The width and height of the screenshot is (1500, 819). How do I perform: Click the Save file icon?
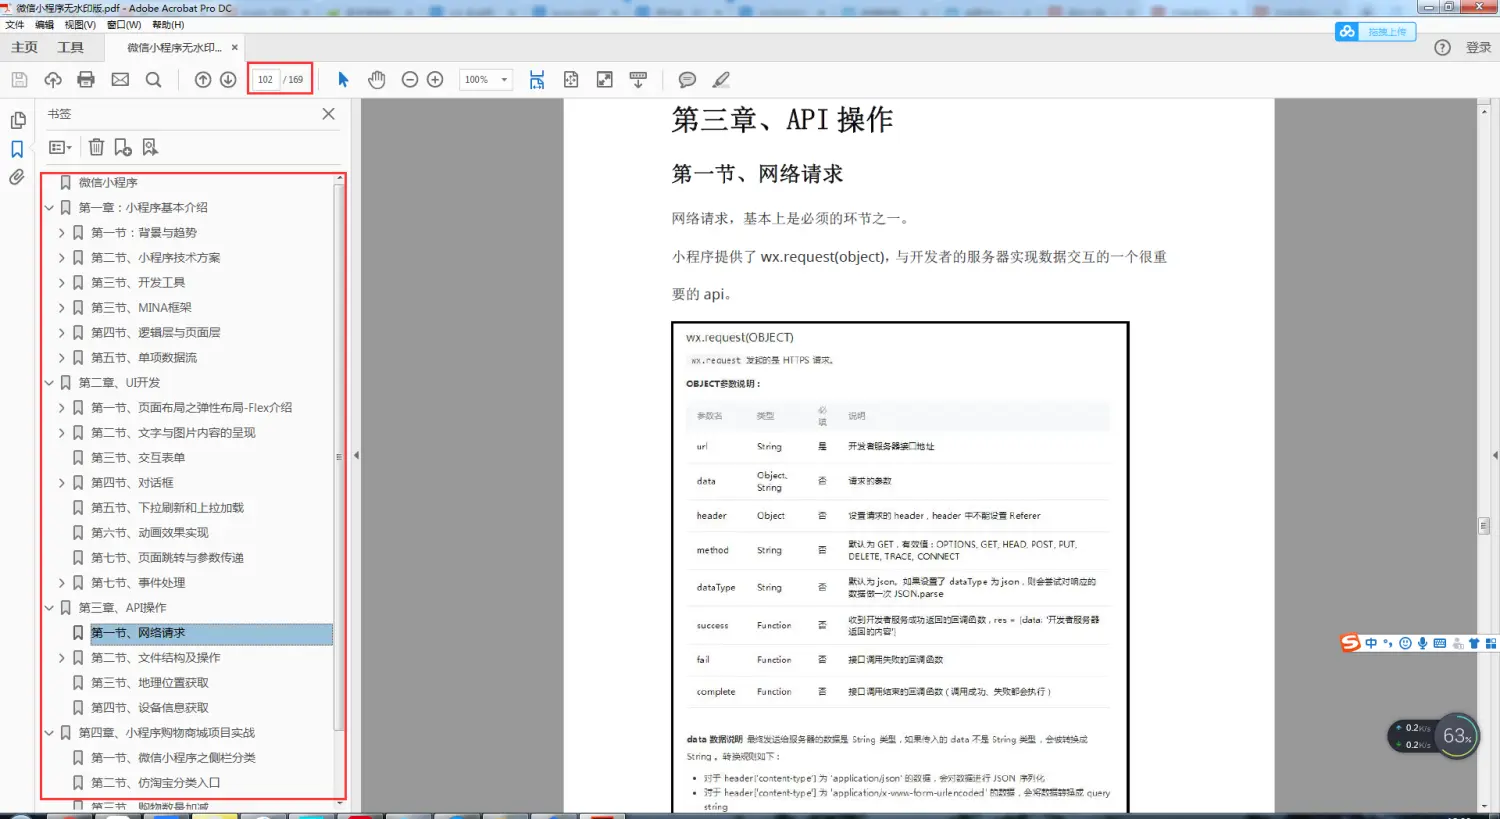click(x=19, y=80)
